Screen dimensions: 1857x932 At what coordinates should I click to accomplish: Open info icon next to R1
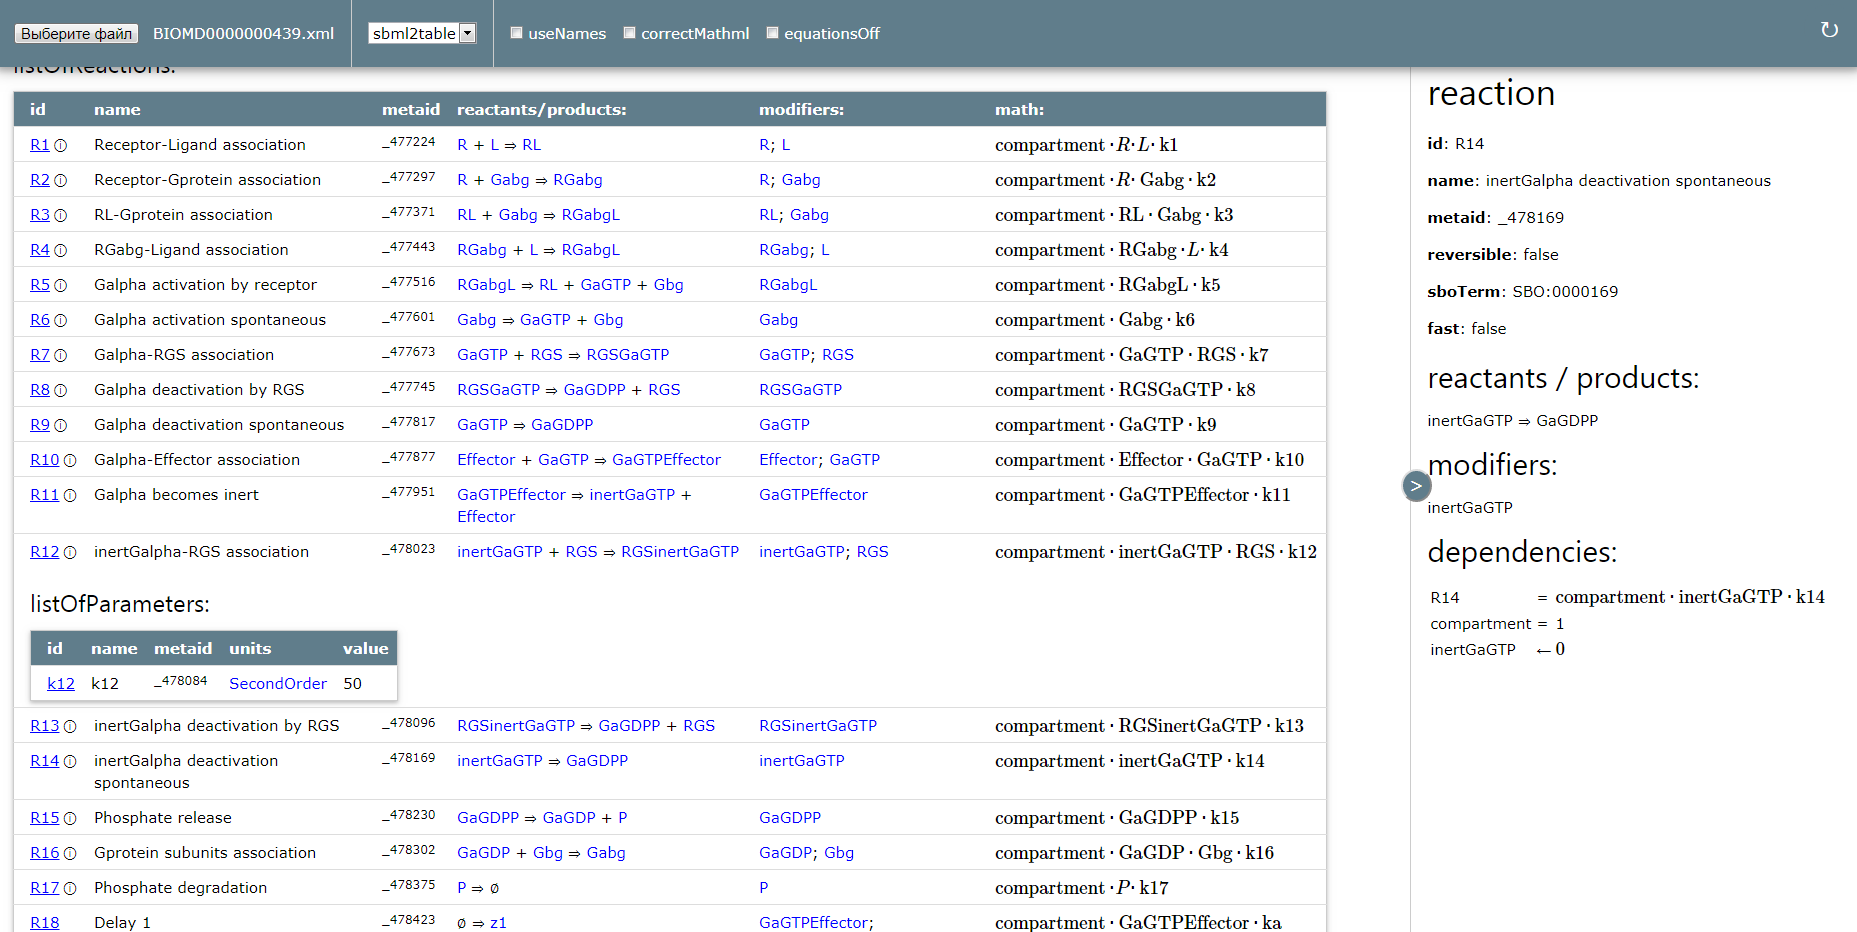tap(61, 145)
